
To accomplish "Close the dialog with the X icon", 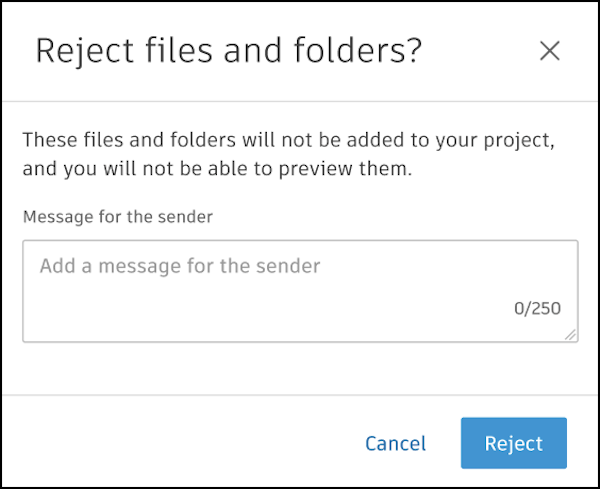I will 549,51.
